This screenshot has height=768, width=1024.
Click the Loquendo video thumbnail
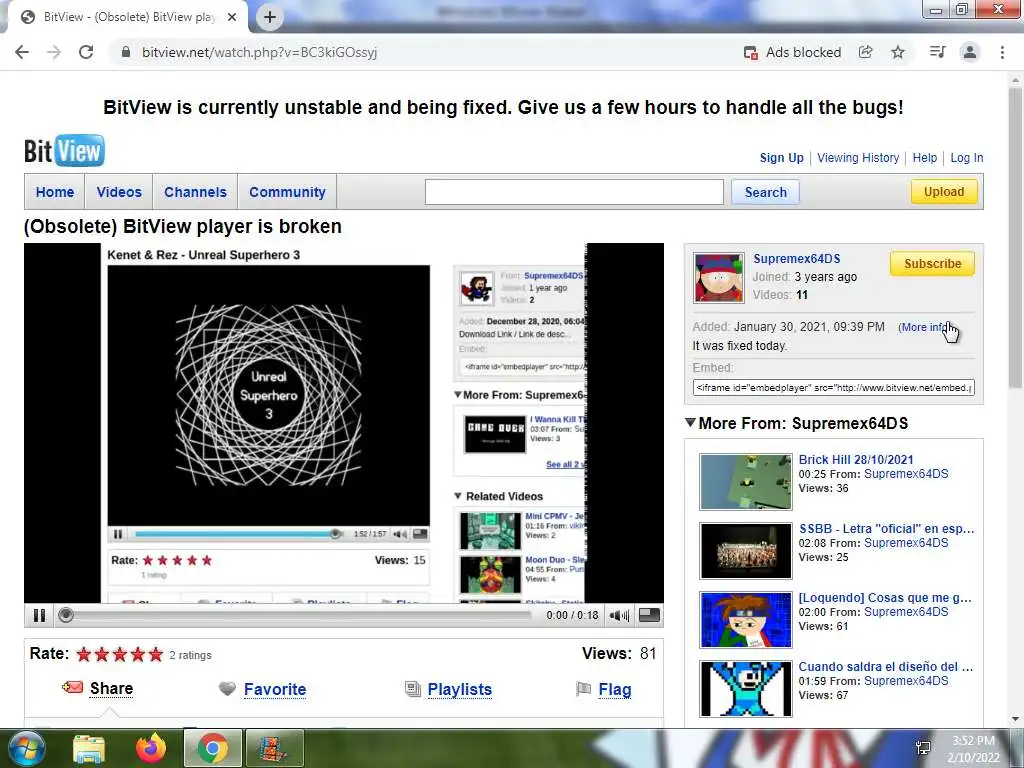745,620
